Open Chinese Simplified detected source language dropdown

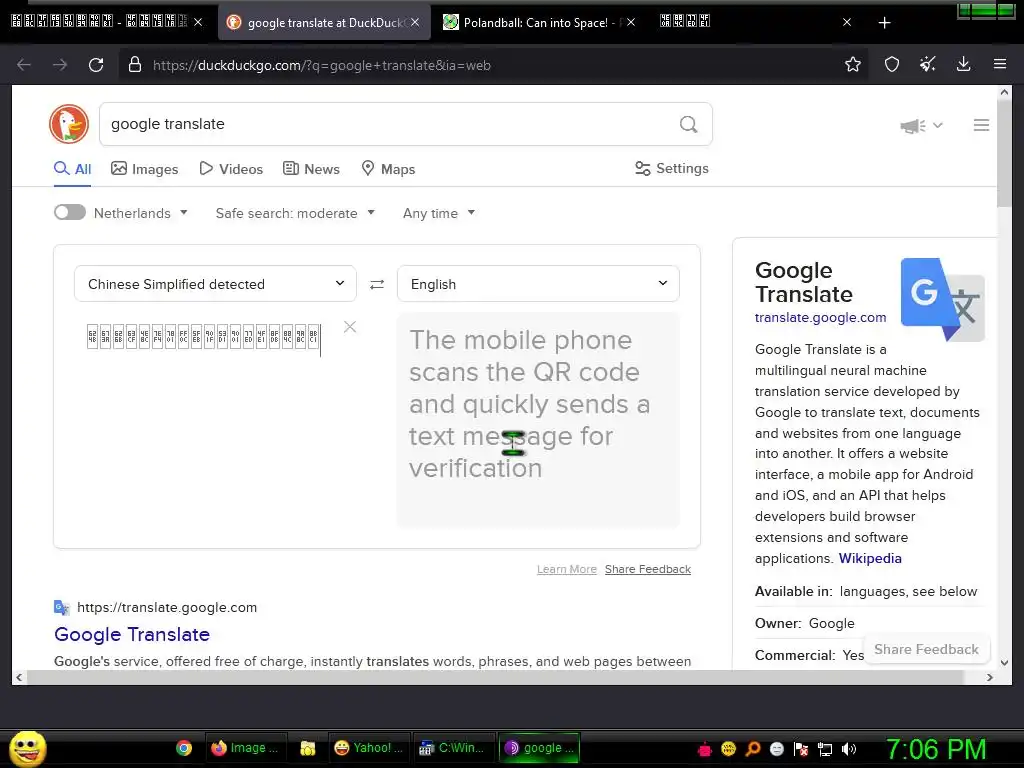point(216,283)
